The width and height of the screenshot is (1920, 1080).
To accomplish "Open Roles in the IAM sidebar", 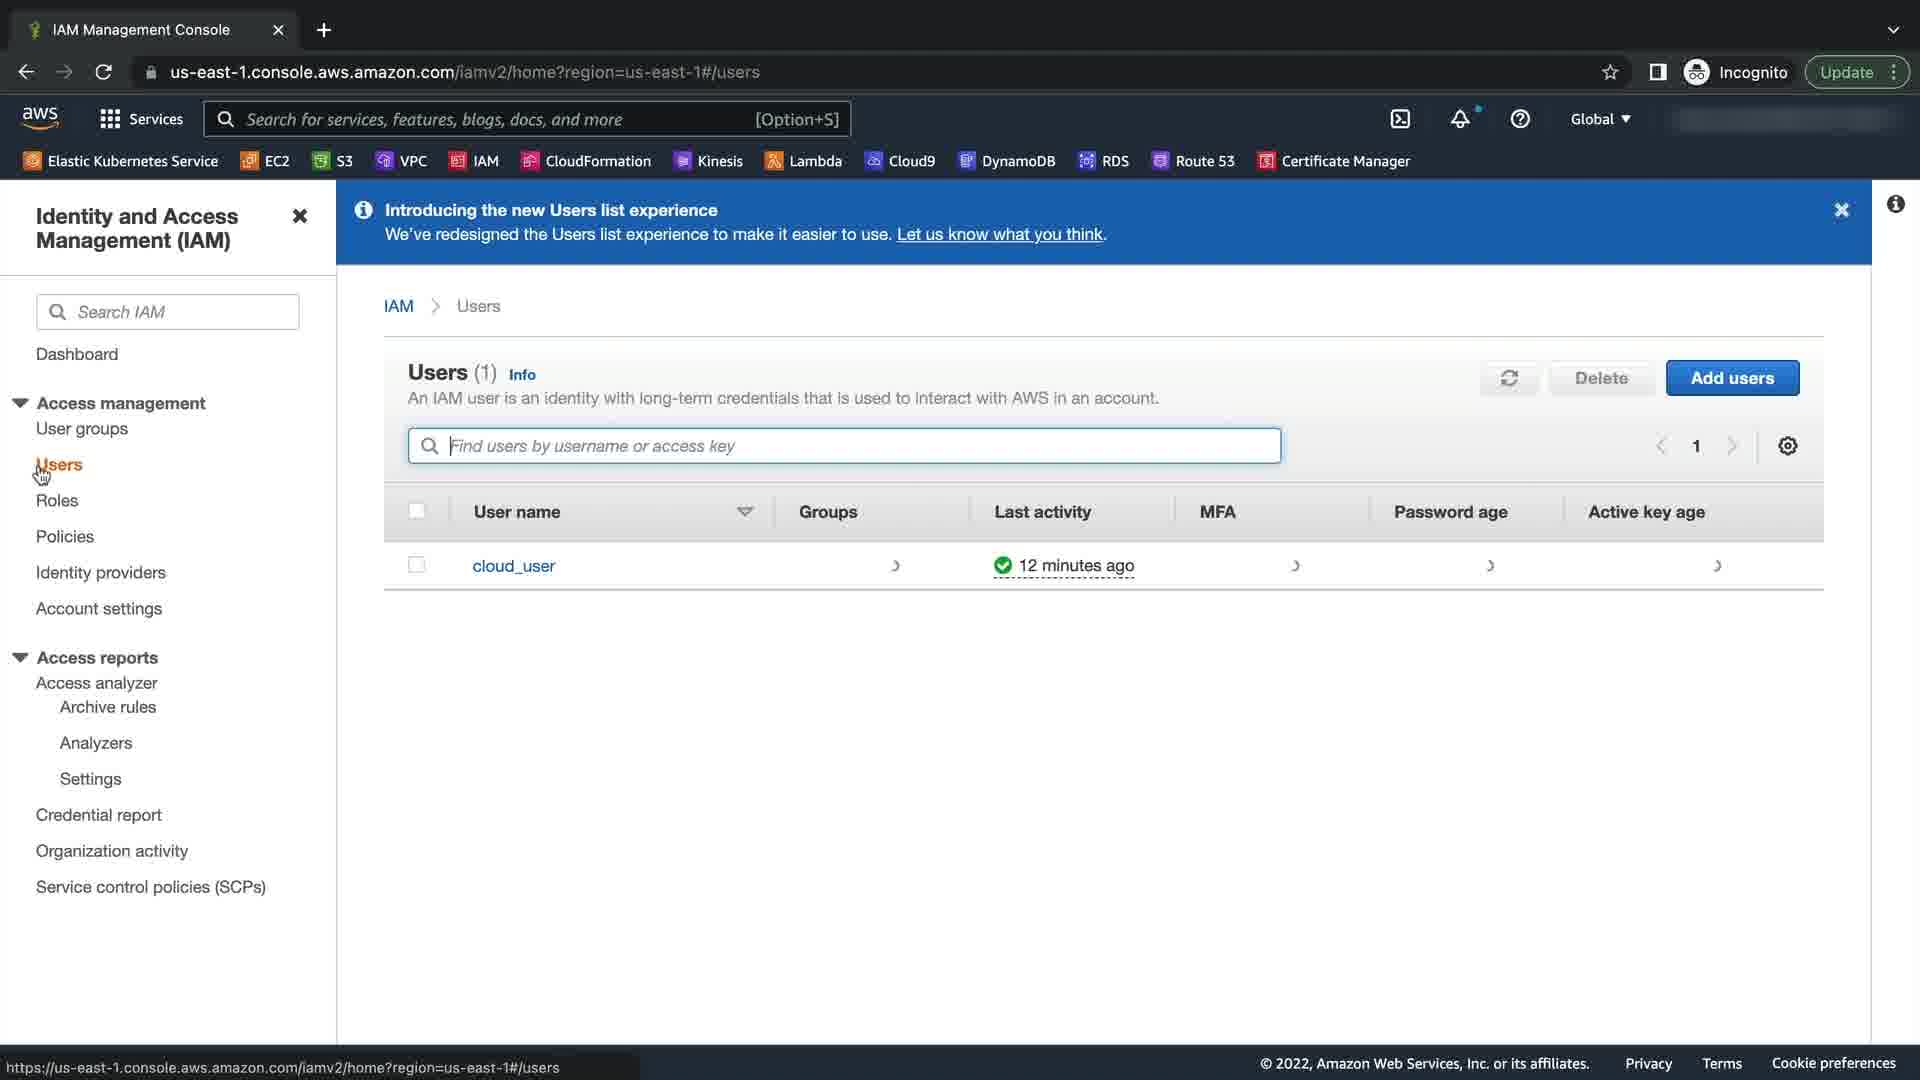I will click(x=57, y=500).
